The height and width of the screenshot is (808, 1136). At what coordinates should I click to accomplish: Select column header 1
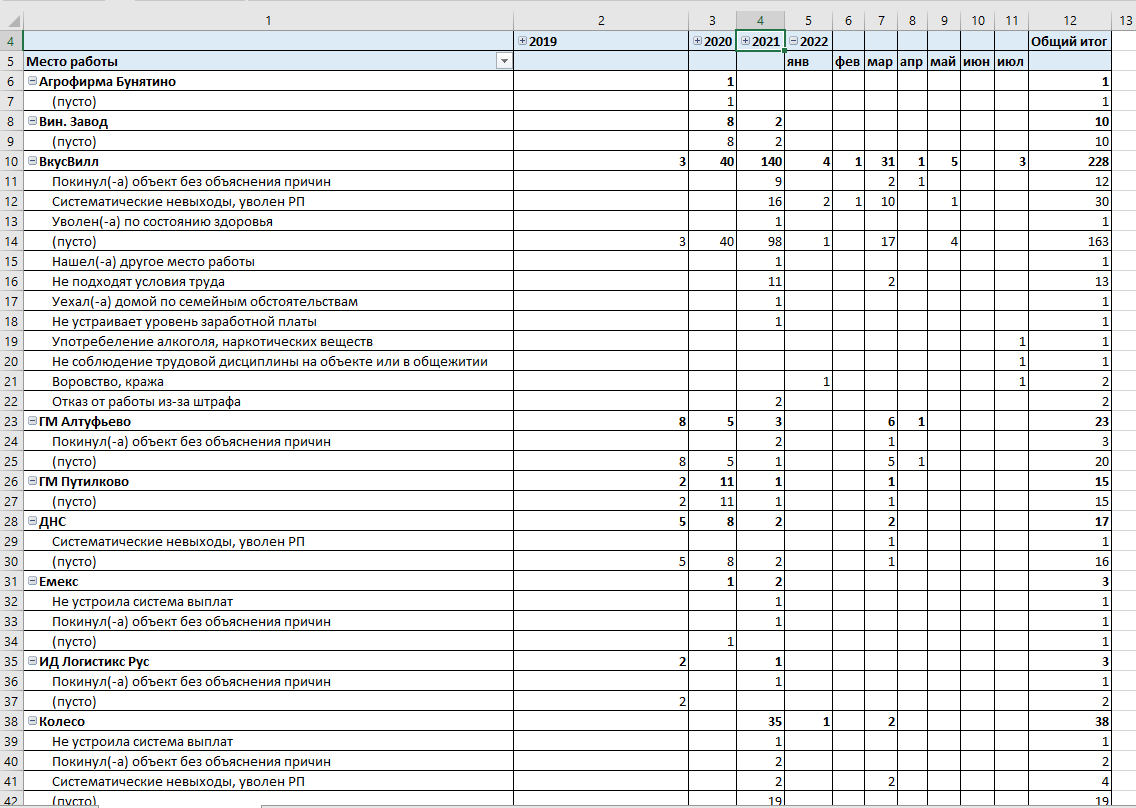click(268, 20)
